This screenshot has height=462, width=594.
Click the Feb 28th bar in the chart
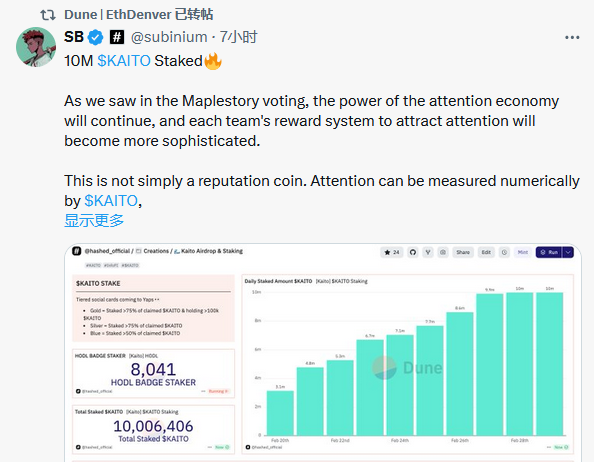(519, 364)
